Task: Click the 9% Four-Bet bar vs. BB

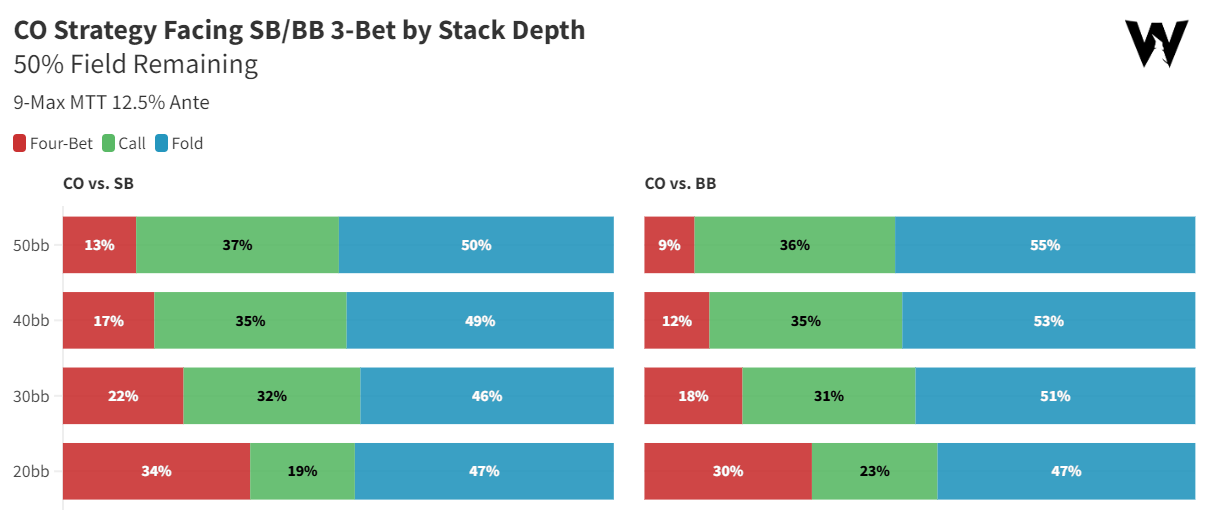Action: tap(669, 245)
